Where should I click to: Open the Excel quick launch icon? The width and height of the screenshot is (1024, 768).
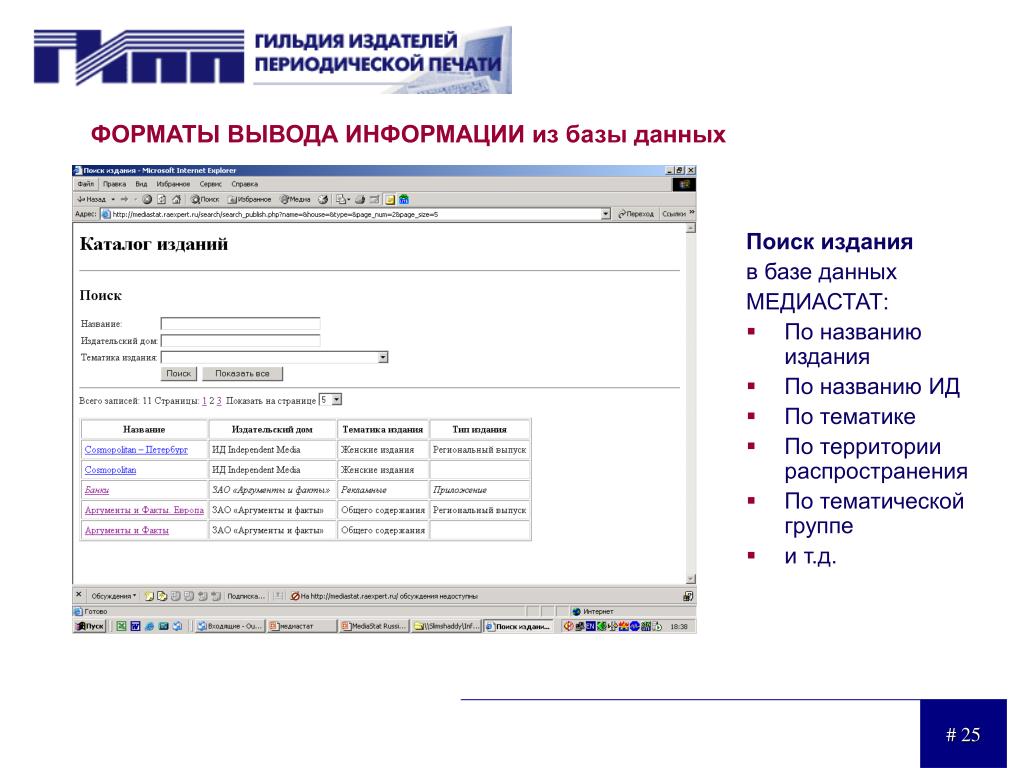click(121, 626)
